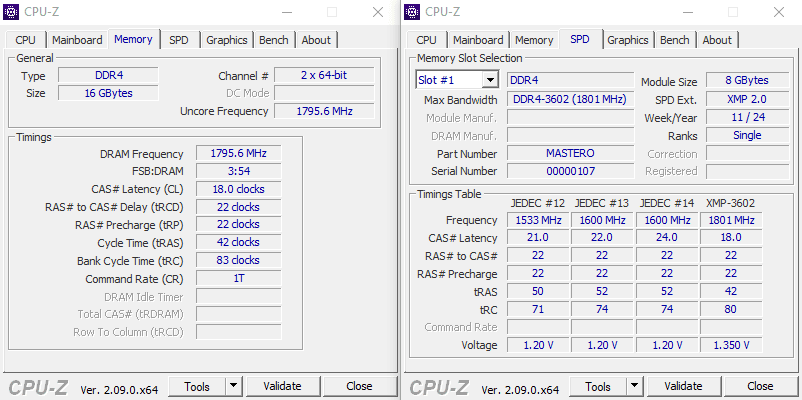The height and width of the screenshot is (400, 802).
Task: Click the tRP 22 clocks value
Action: coord(239,225)
